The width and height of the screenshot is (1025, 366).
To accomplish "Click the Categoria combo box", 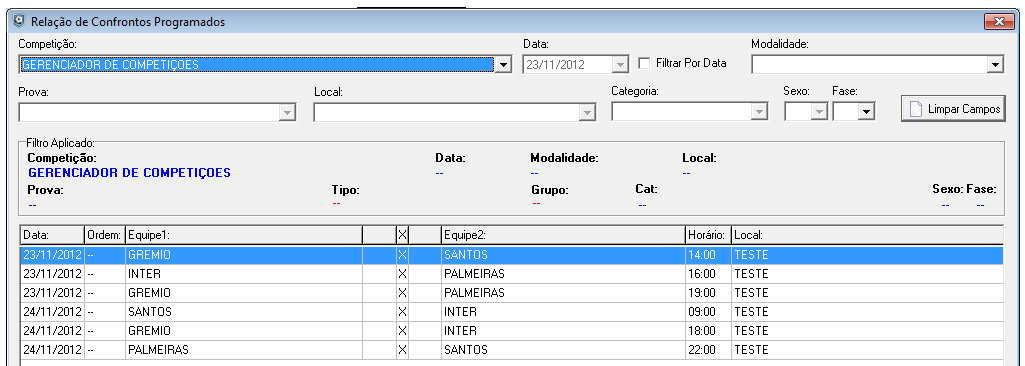I will (x=689, y=112).
